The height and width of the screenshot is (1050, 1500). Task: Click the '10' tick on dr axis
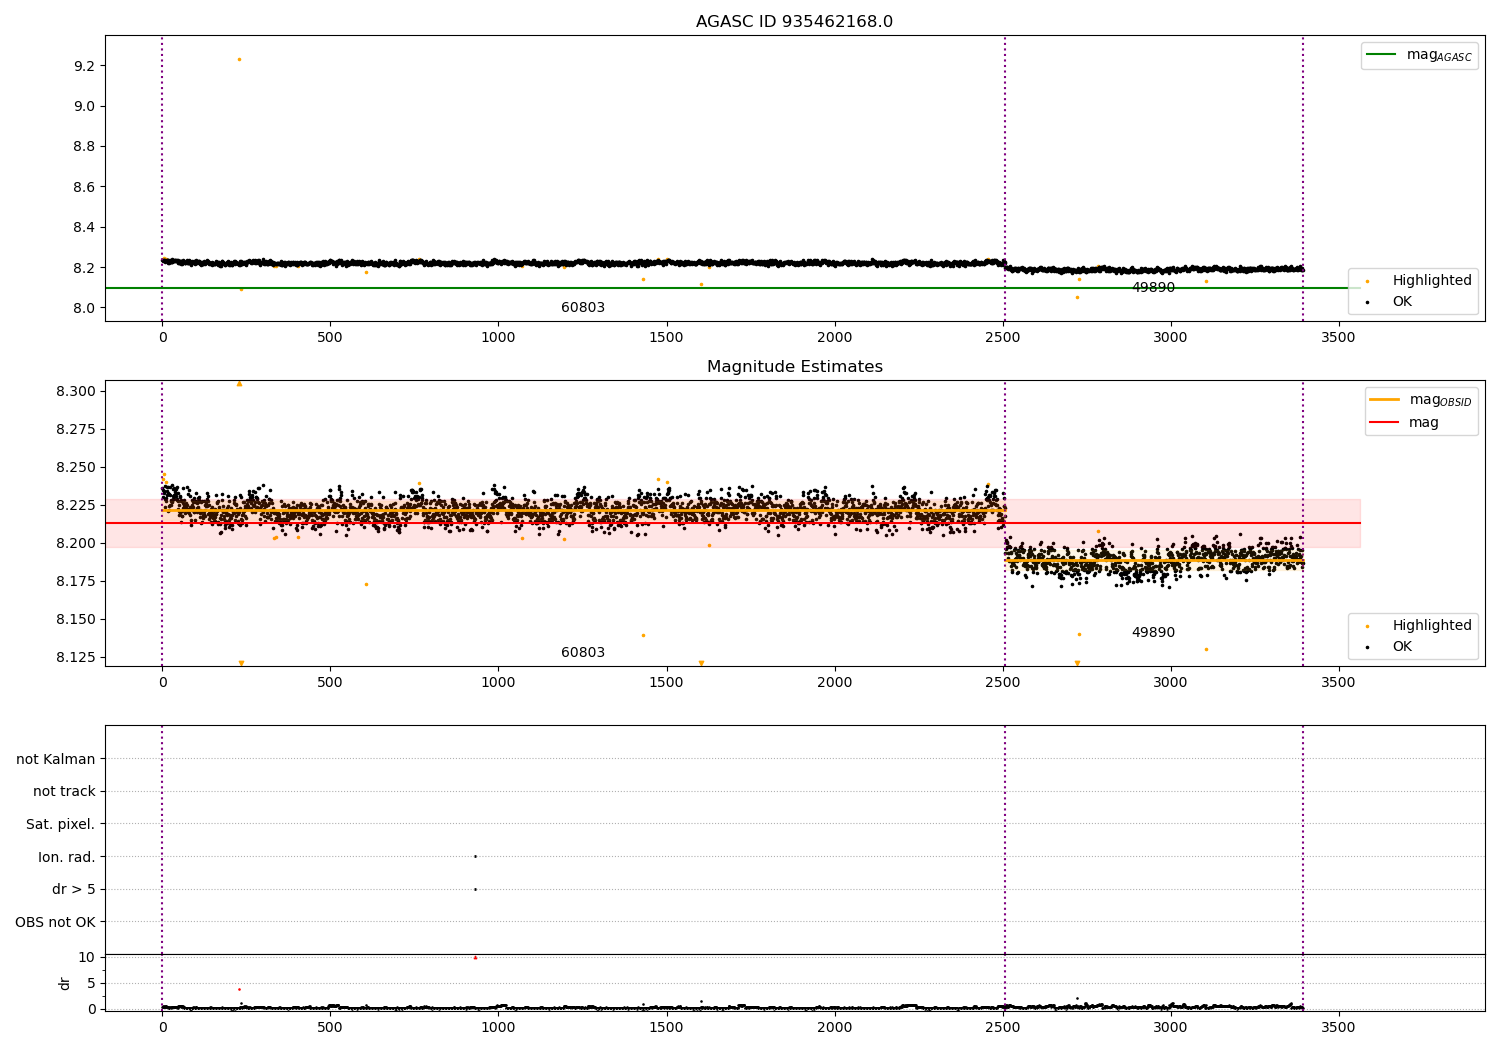click(86, 957)
